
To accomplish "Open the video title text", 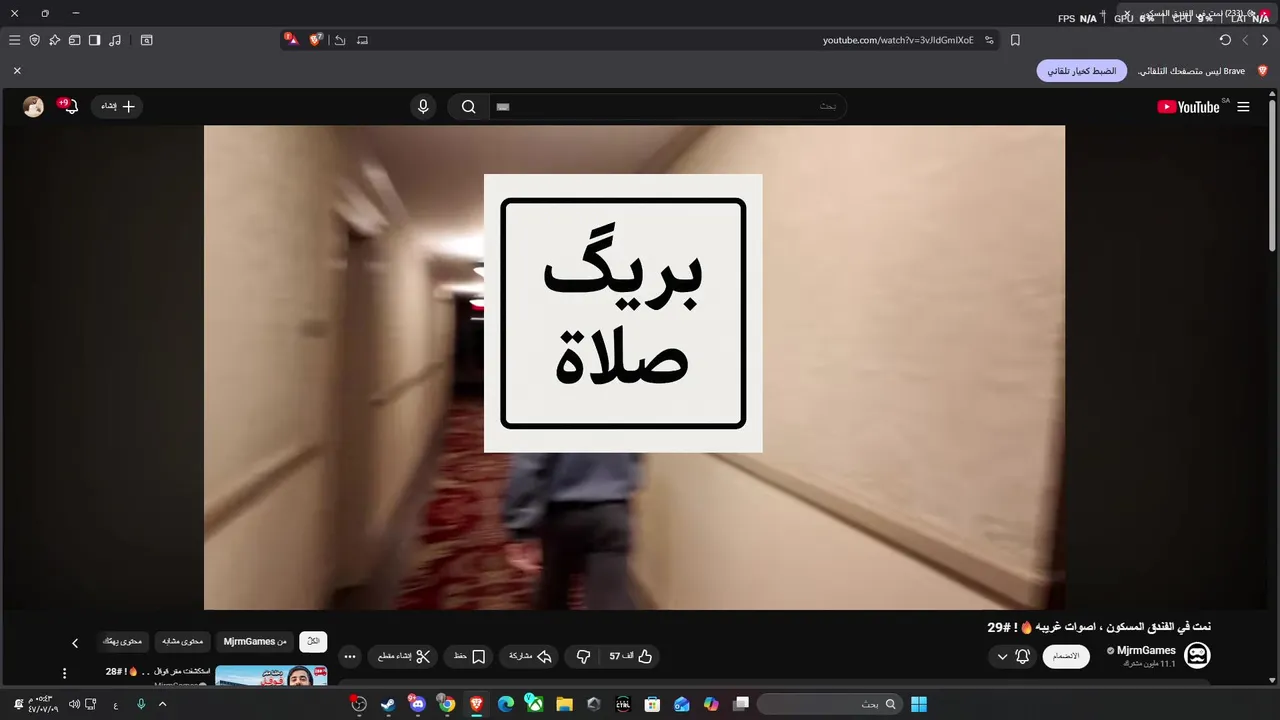I will (1099, 627).
